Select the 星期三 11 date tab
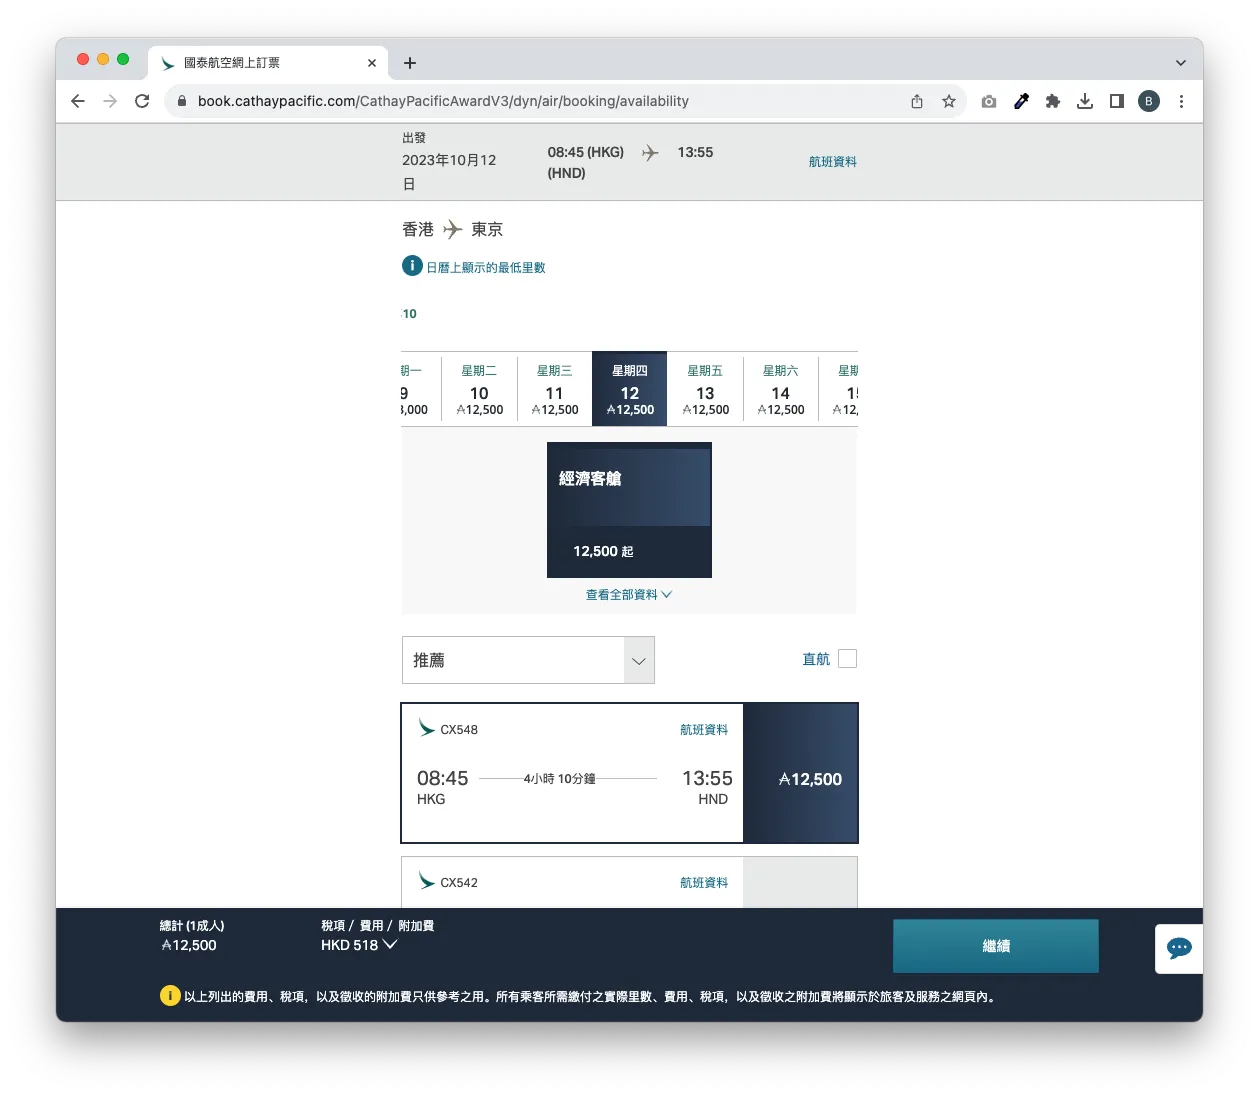Screen dimensions: 1259x1096 555,390
